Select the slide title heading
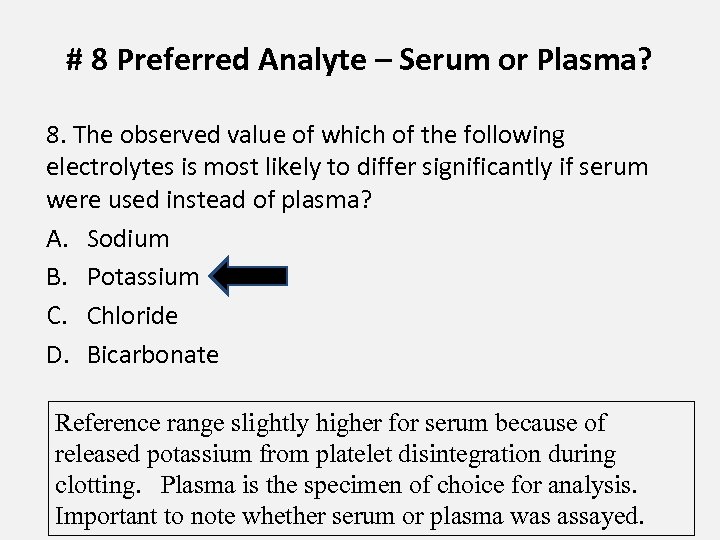 [x=359, y=62]
